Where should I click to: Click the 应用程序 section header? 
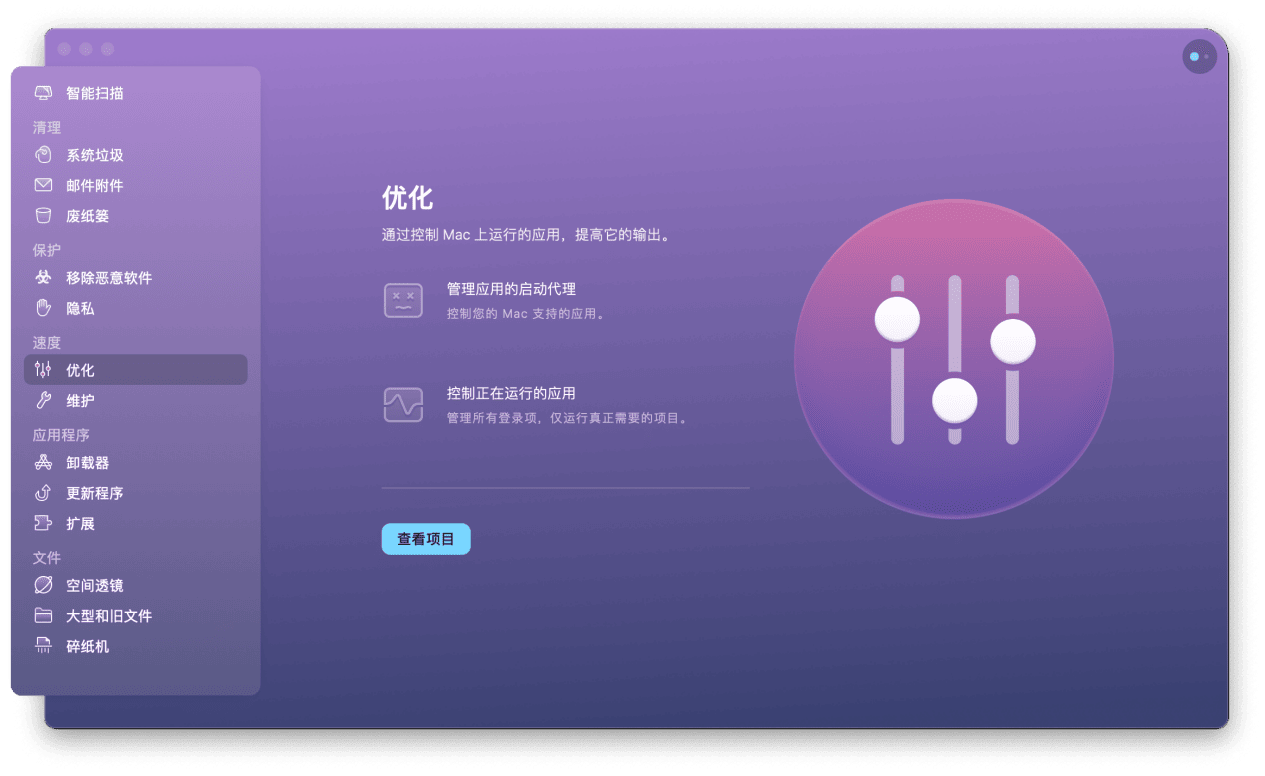click(61, 435)
